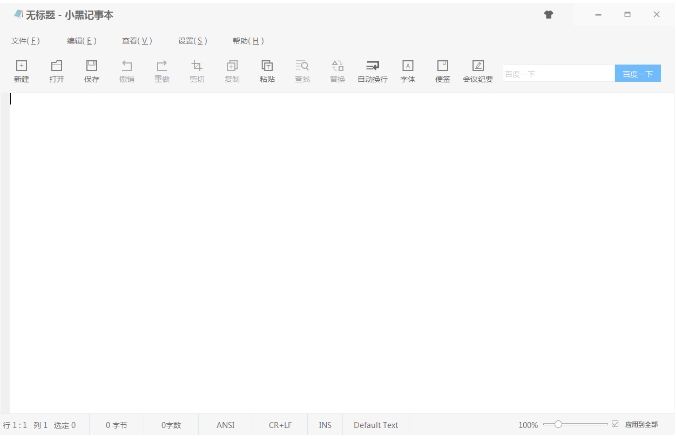This screenshot has height=439, width=676.
Task: Minimize the notepad window
Action: pos(598,15)
